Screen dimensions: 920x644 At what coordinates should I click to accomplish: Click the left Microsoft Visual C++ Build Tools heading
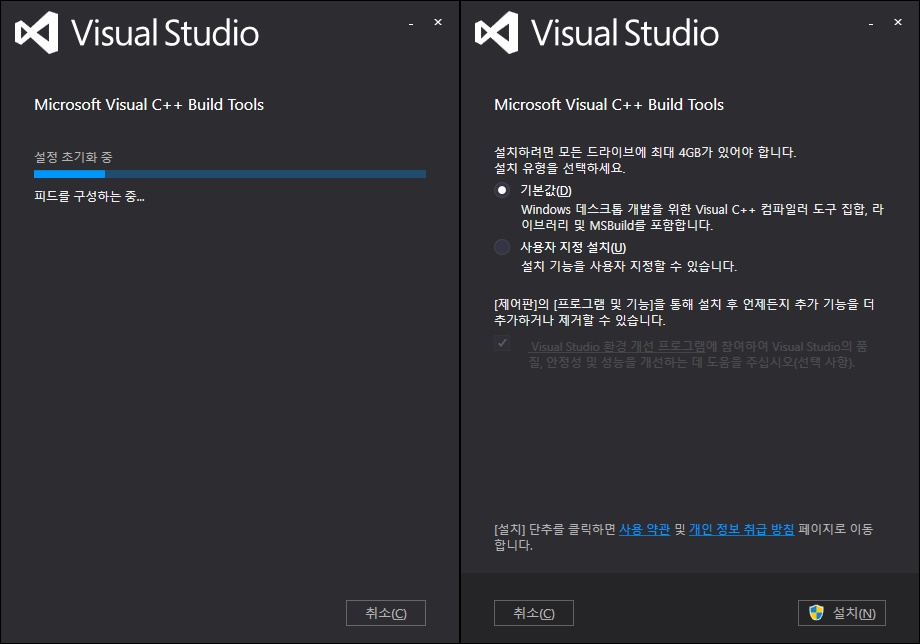pyautogui.click(x=149, y=104)
